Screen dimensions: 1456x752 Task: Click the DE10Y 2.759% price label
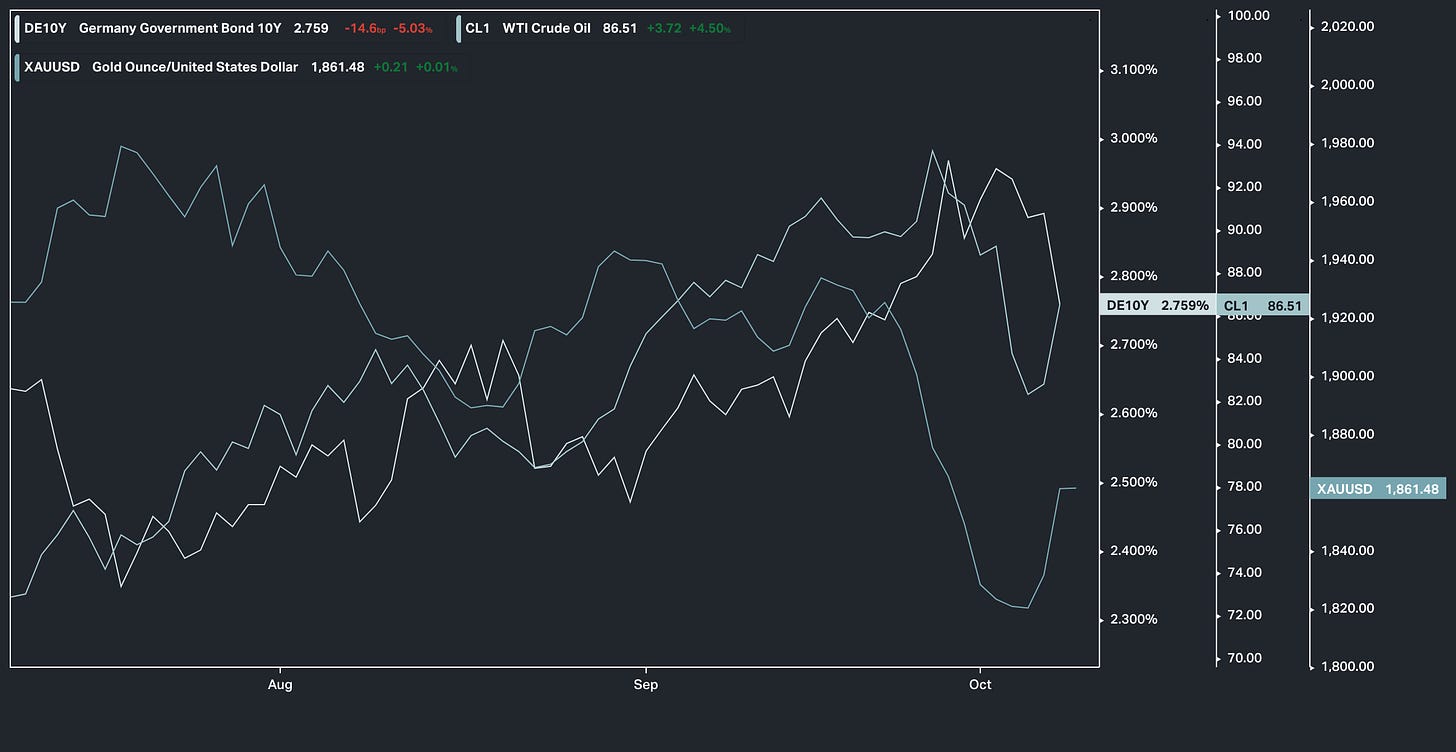(1158, 305)
